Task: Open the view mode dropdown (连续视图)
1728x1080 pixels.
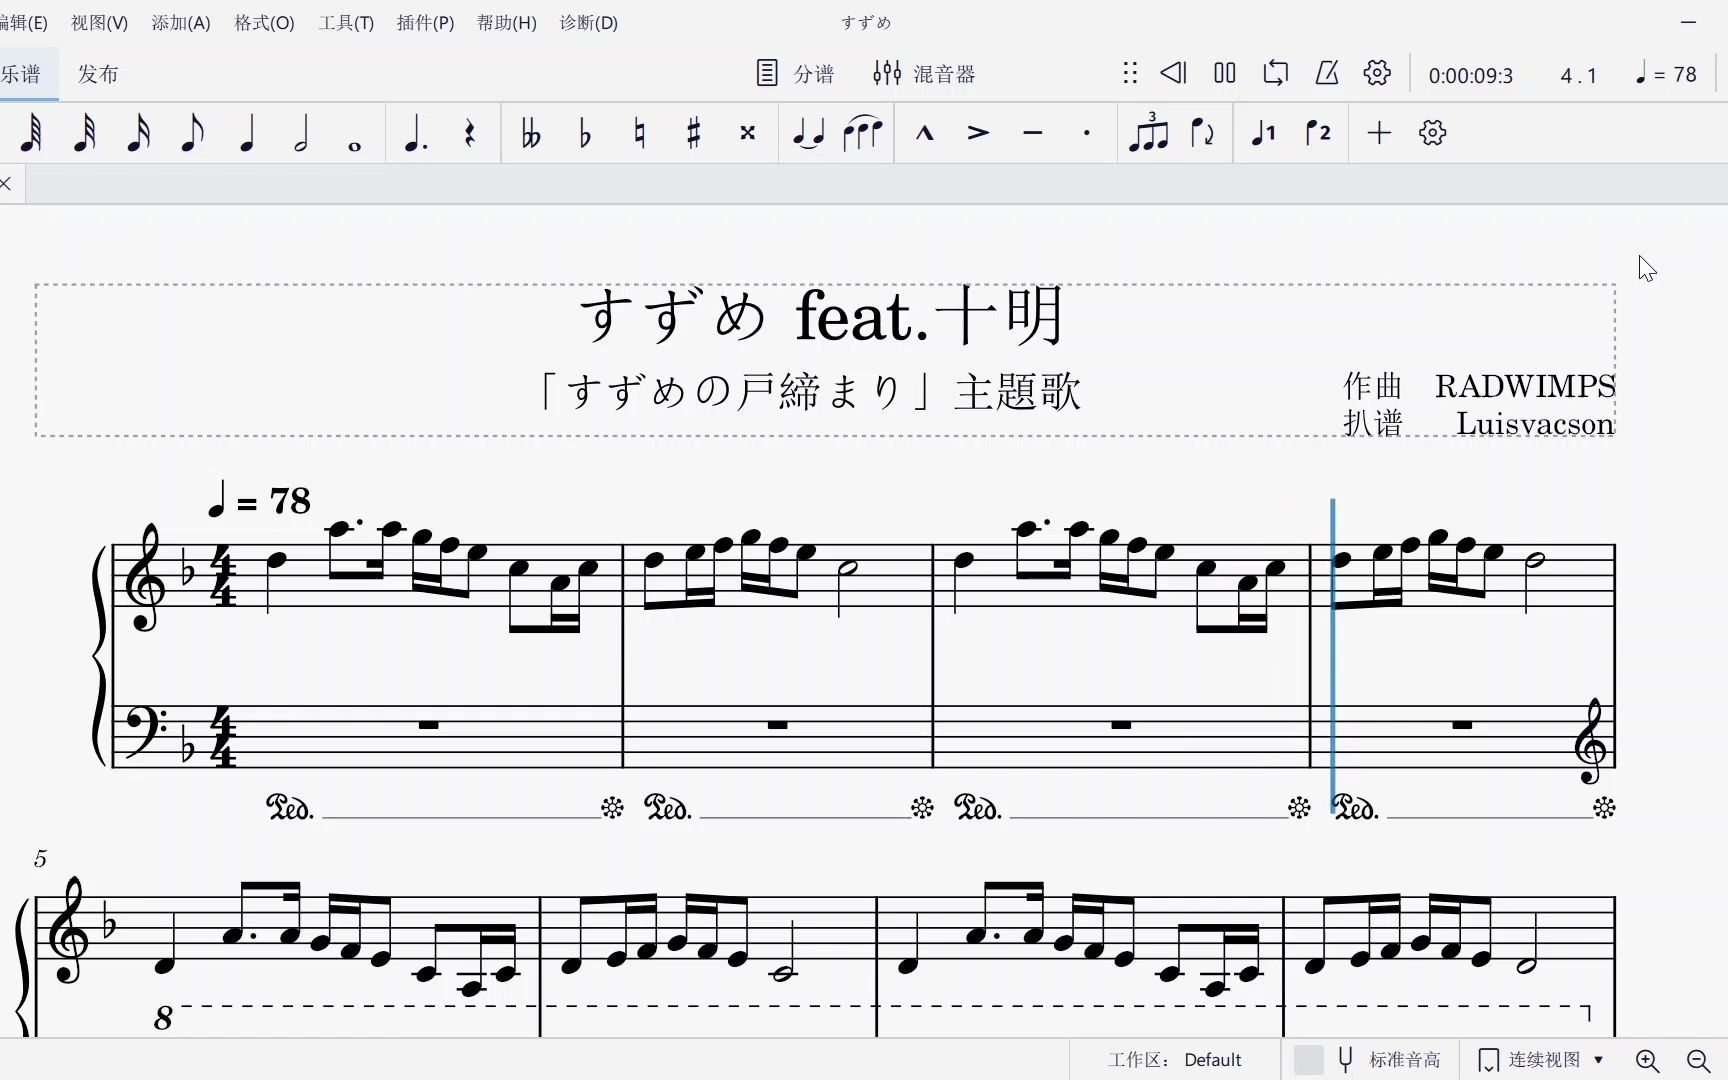Action: [1541, 1060]
